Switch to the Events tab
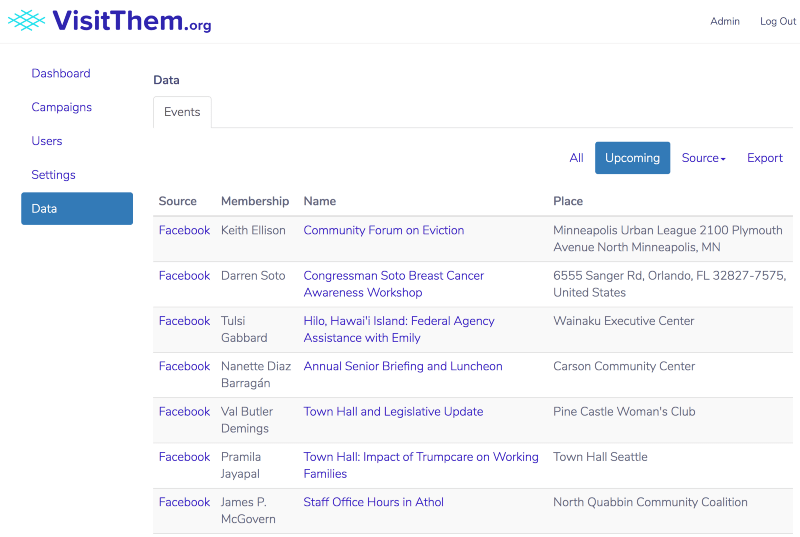 [182, 112]
